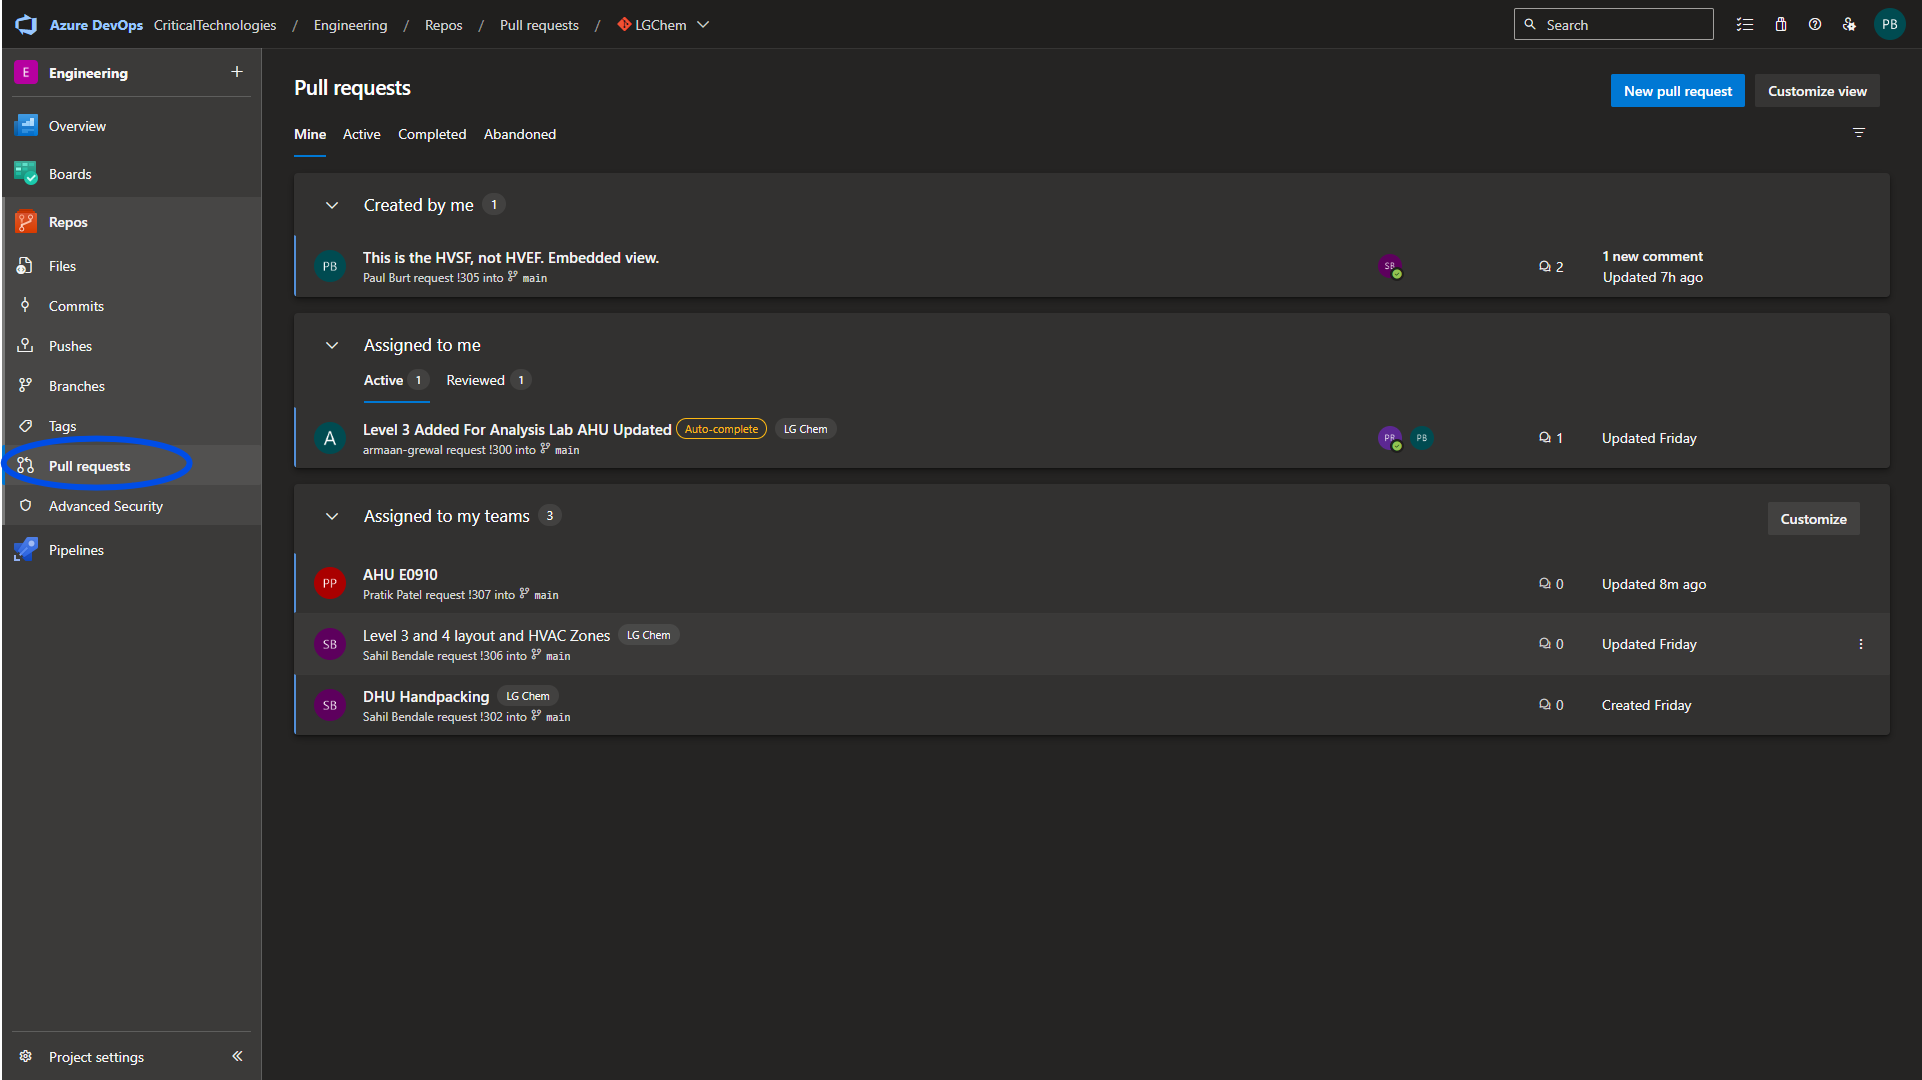Click the Branches icon in sidebar
Viewport: 1922px width, 1080px height.
(x=26, y=386)
